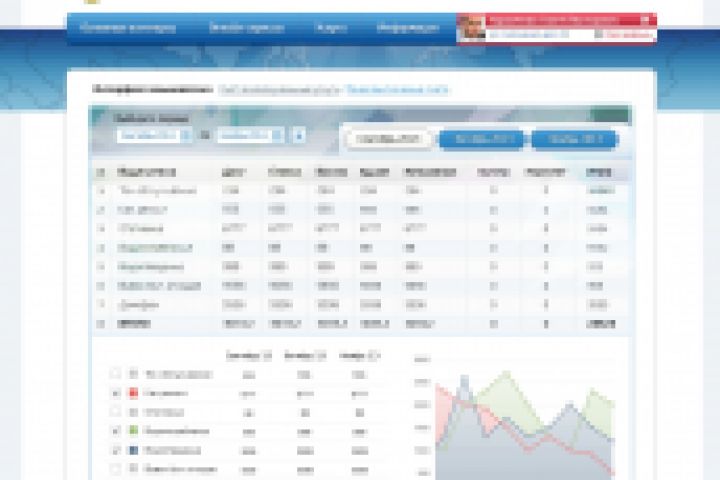Image resolution: width=720 pixels, height=480 pixels.
Task: Click the red color swatch in the chart legend
Action: (133, 393)
